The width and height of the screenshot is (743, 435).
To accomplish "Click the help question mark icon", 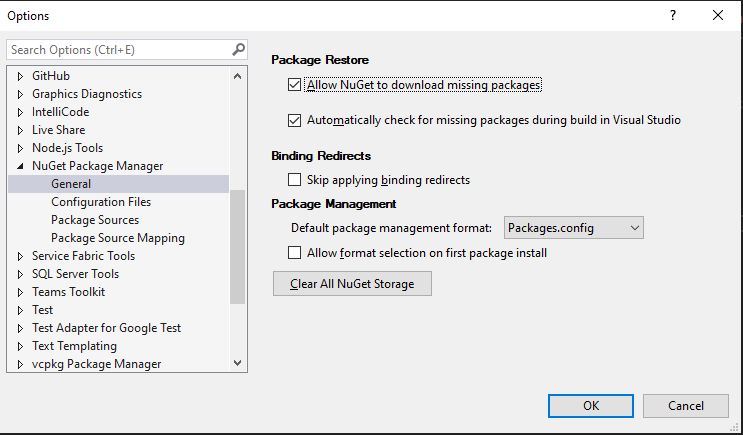I will pyautogui.click(x=672, y=15).
